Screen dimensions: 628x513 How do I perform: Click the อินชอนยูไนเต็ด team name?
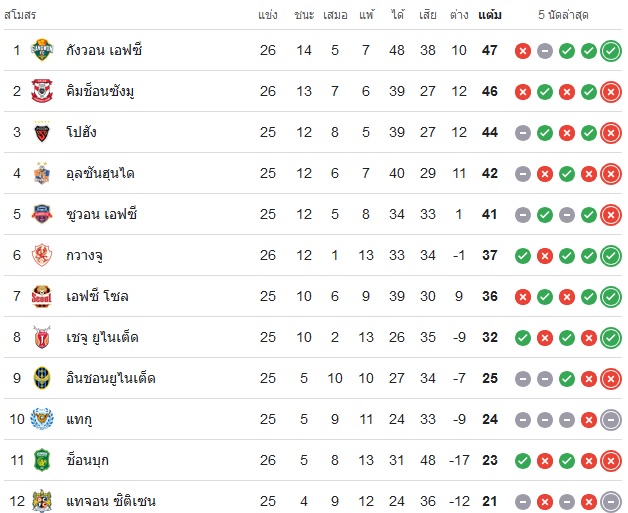pyautogui.click(x=111, y=378)
